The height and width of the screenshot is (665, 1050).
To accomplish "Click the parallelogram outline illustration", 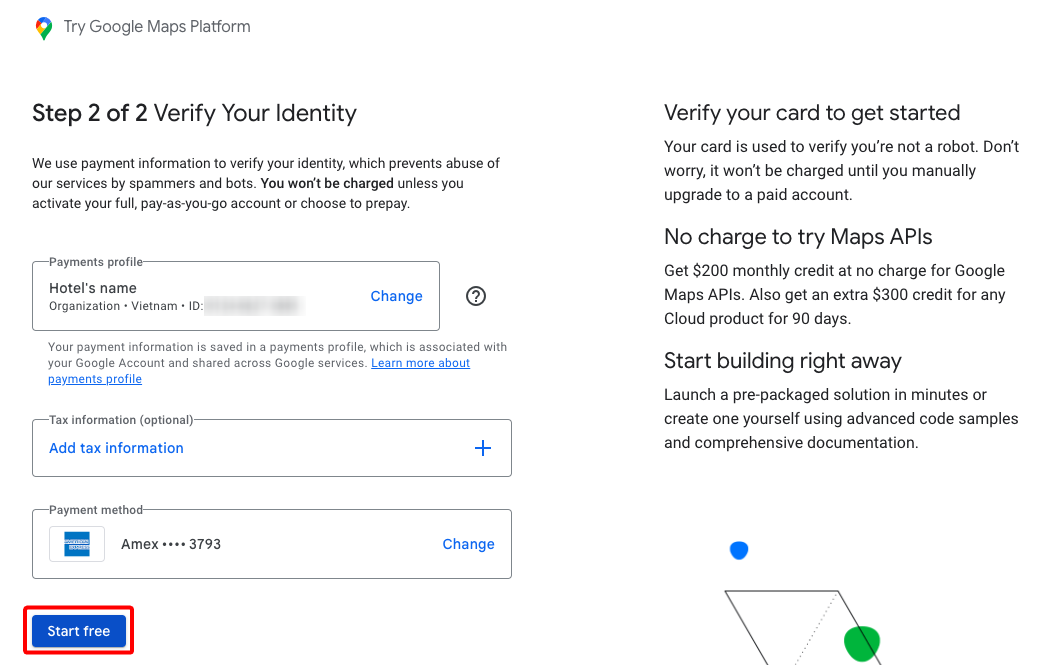I will [x=800, y=627].
